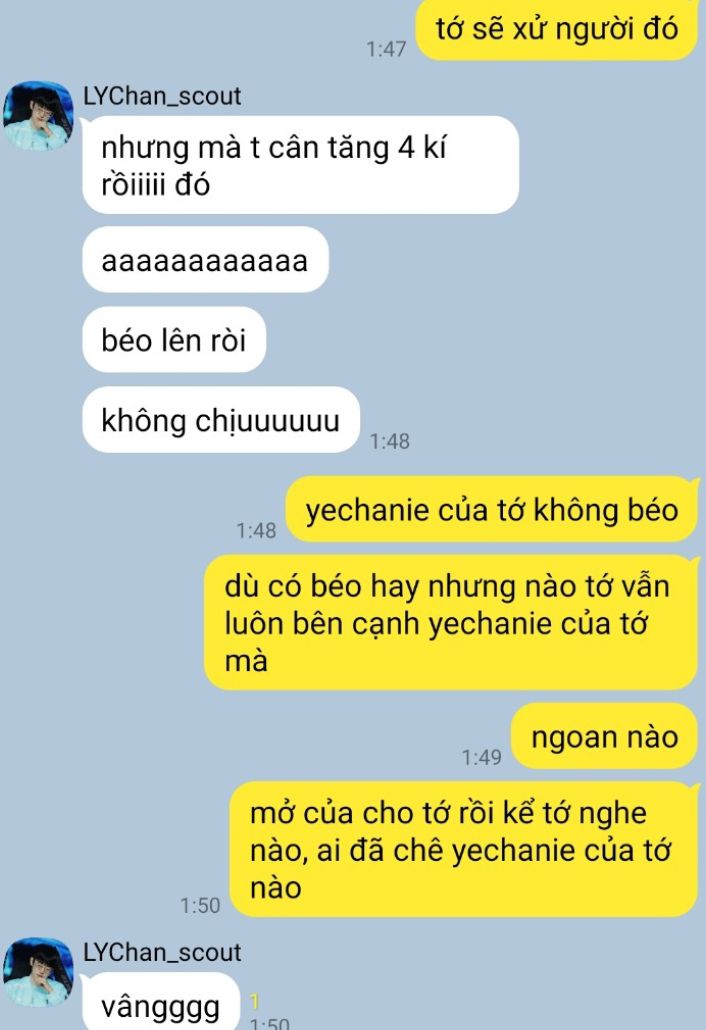
Task: Tap the 'ngoan nào' yellow bubble
Action: point(604,736)
